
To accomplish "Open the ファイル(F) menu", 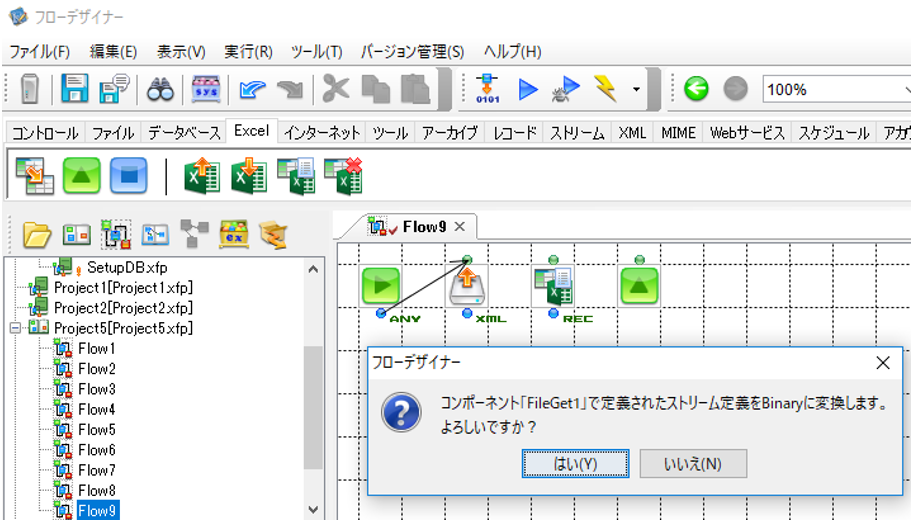I will click(x=40, y=52).
